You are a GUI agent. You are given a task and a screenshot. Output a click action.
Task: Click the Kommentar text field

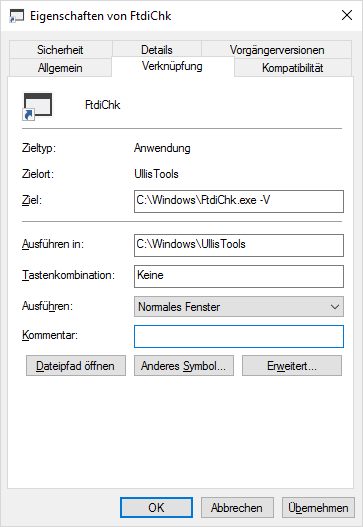tap(239, 336)
